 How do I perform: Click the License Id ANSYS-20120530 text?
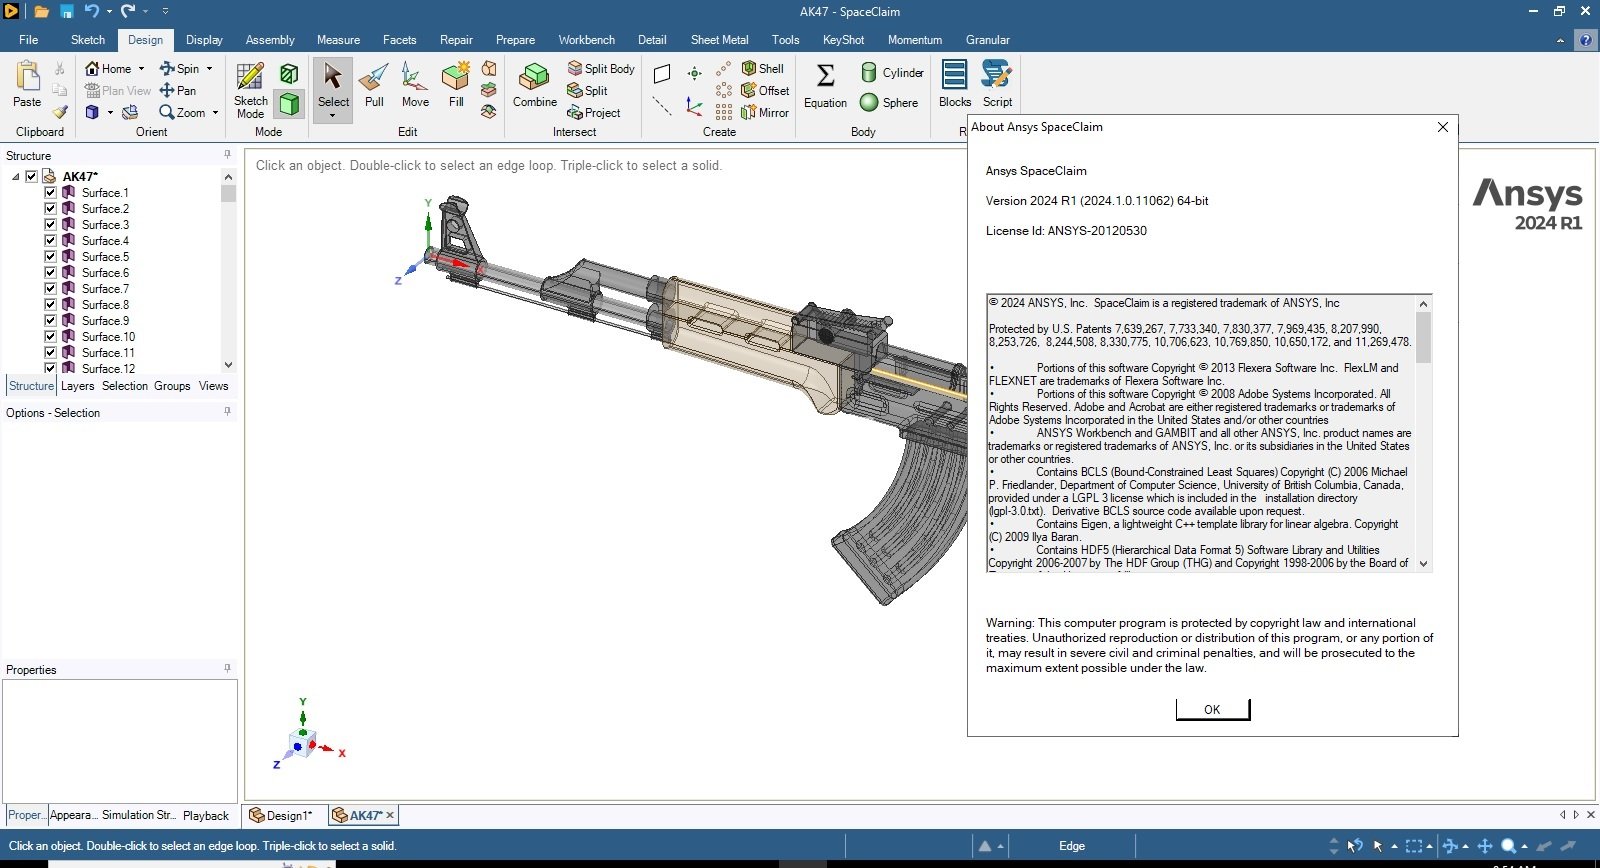pyautogui.click(x=1066, y=231)
